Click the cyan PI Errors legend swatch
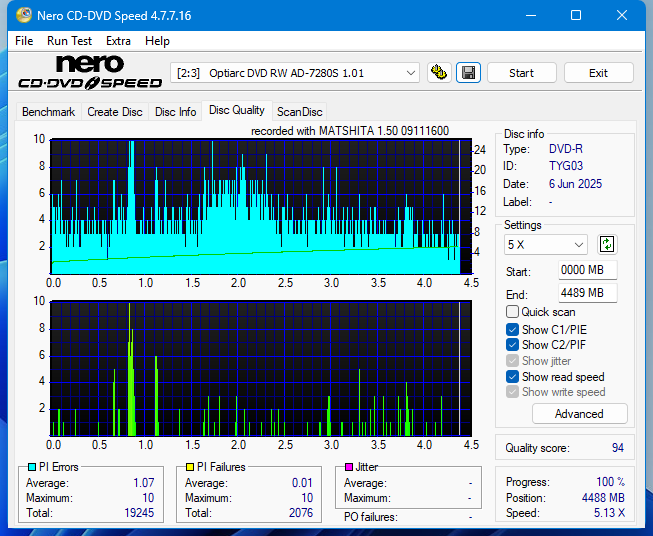The height and width of the screenshot is (536, 653). [x=32, y=467]
